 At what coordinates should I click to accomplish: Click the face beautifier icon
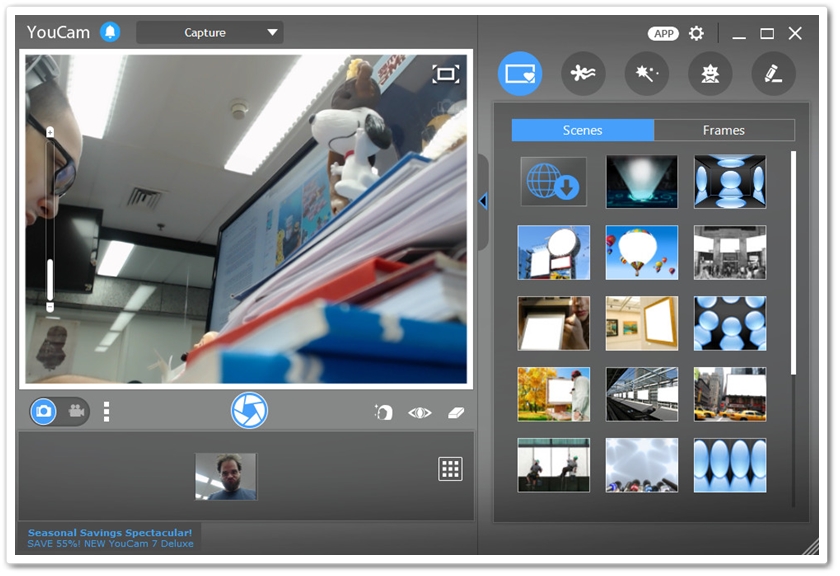tap(384, 412)
